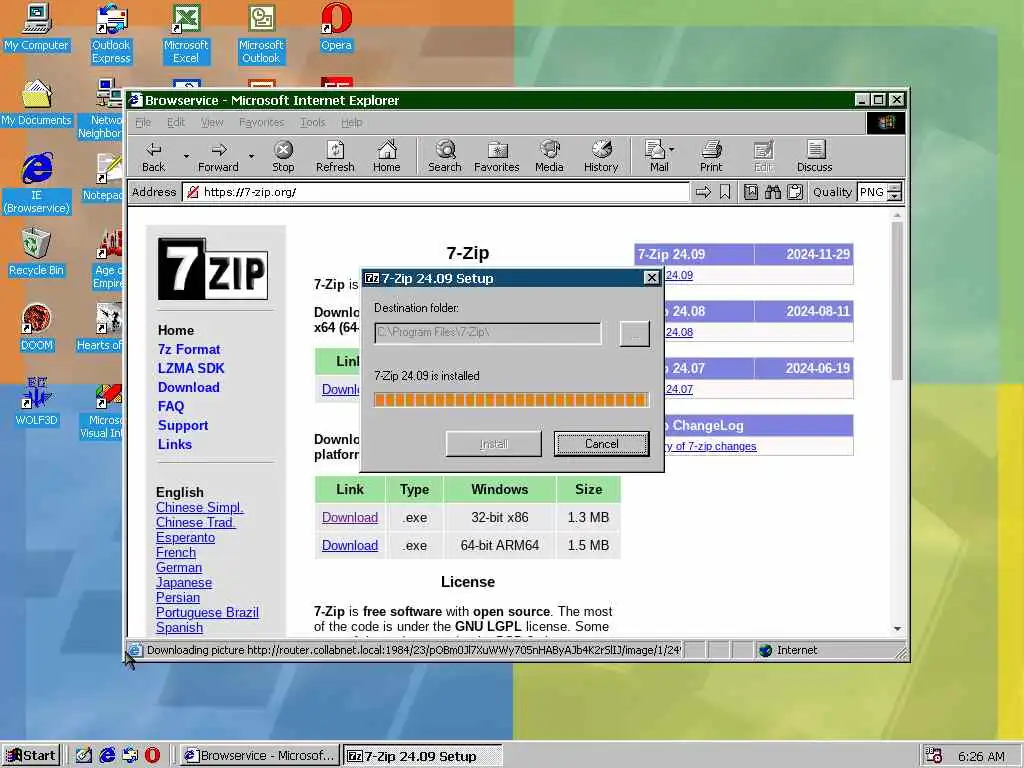Open the Forward button history dropdown arrow
The image size is (1024, 768).
(x=251, y=157)
